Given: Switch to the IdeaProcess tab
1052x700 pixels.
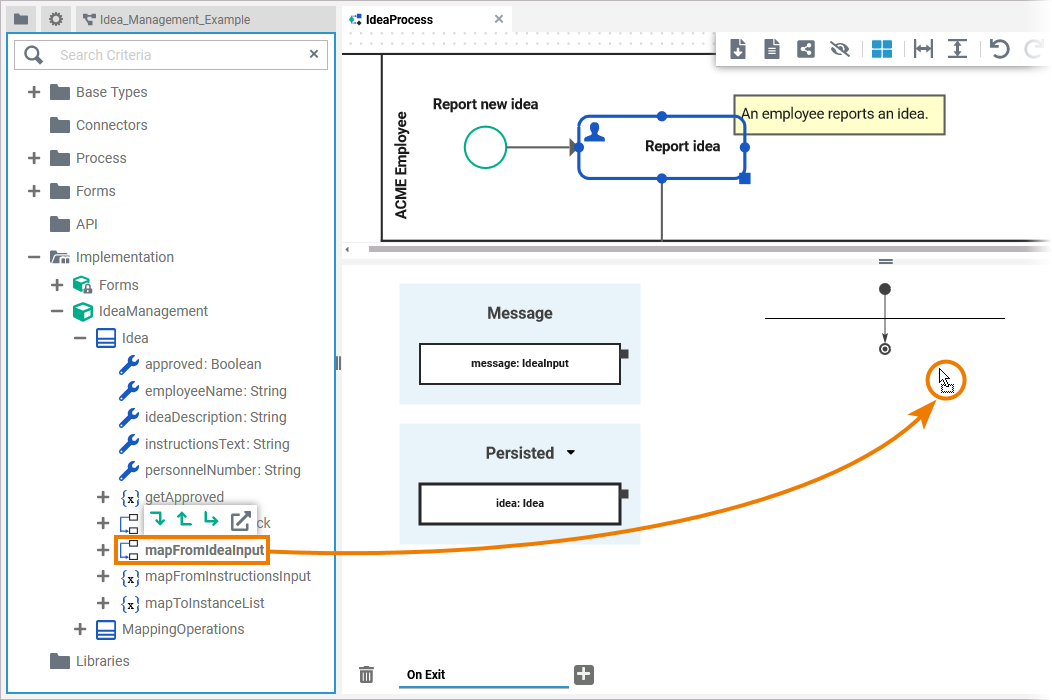Looking at the screenshot, I should (x=399, y=19).
